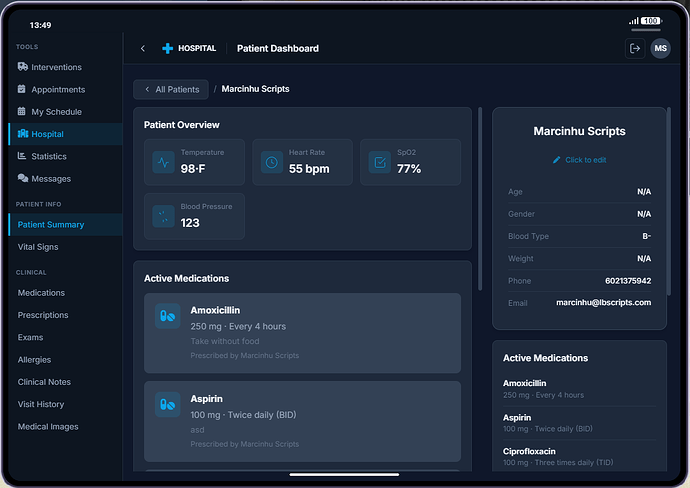Navigate to Clinical Notes
This screenshot has height=488, width=690.
[x=44, y=382]
